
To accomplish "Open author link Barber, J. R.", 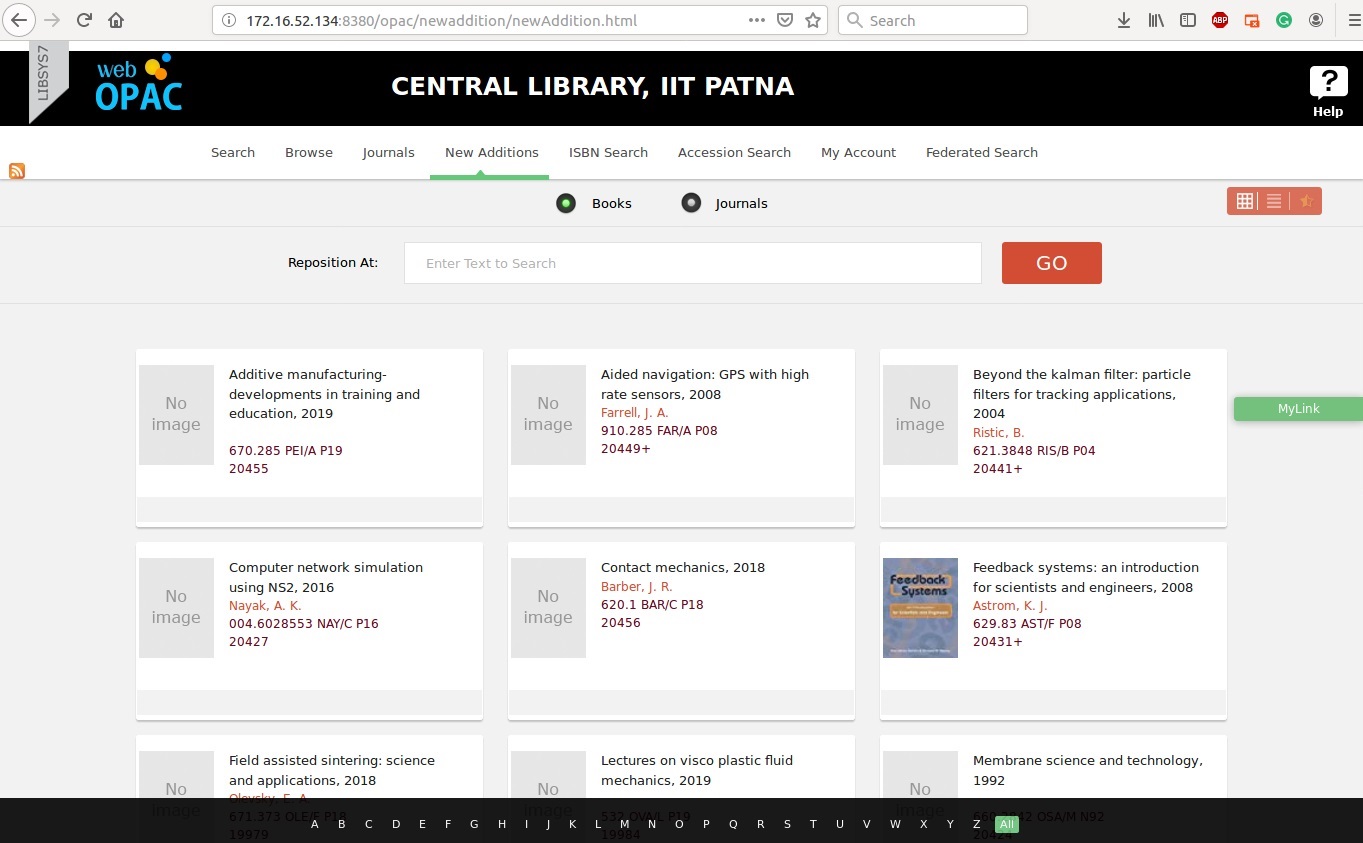I will 636,586.
